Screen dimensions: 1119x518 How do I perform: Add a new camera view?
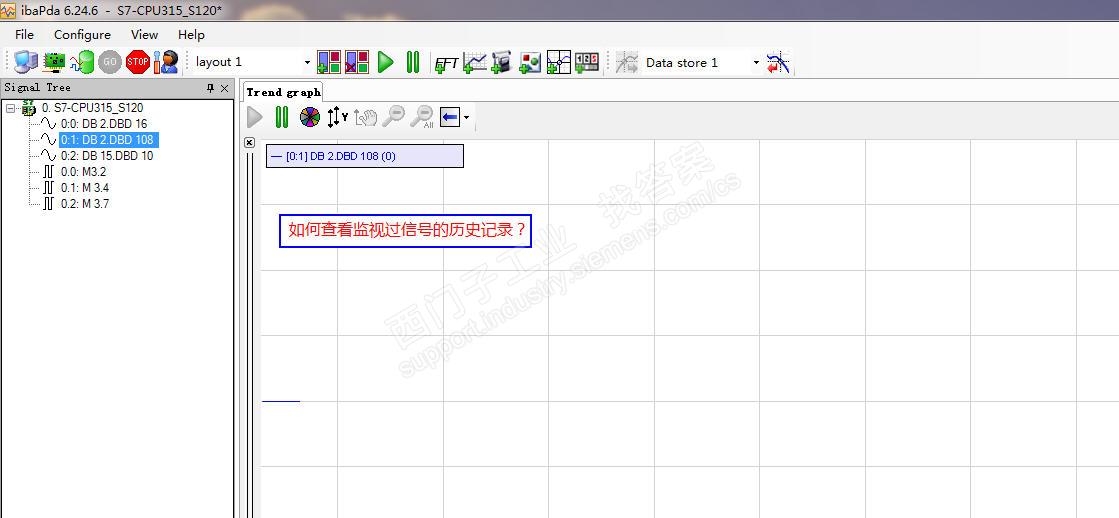pyautogui.click(x=502, y=62)
